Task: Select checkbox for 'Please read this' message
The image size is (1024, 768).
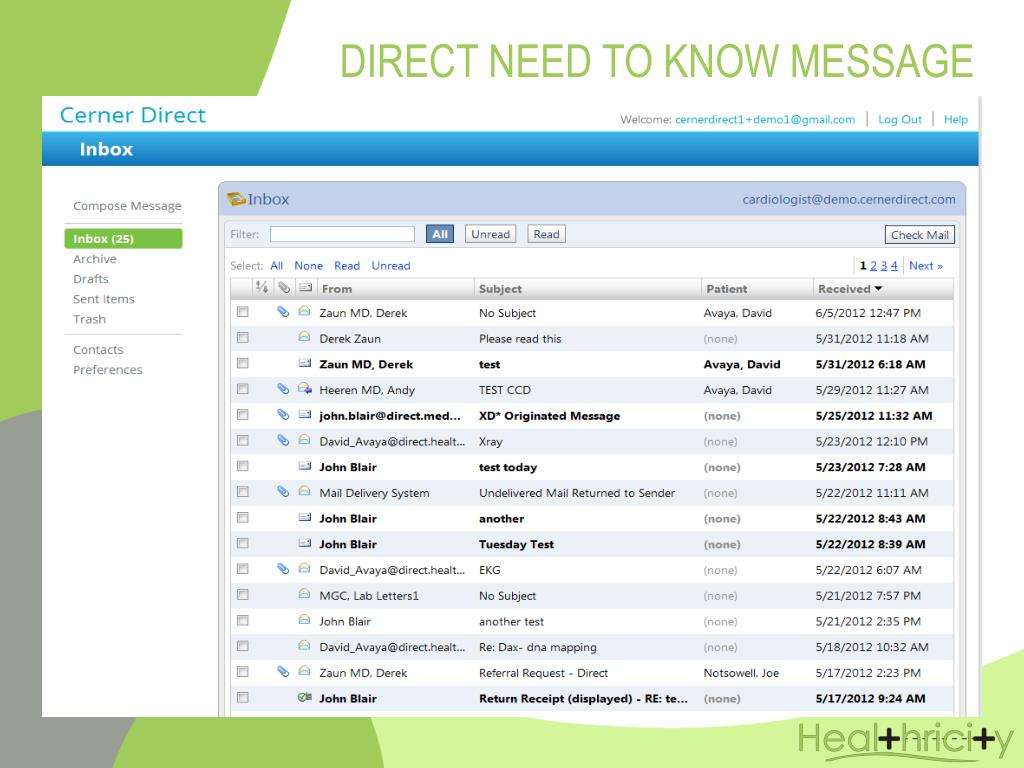Action: click(x=243, y=338)
